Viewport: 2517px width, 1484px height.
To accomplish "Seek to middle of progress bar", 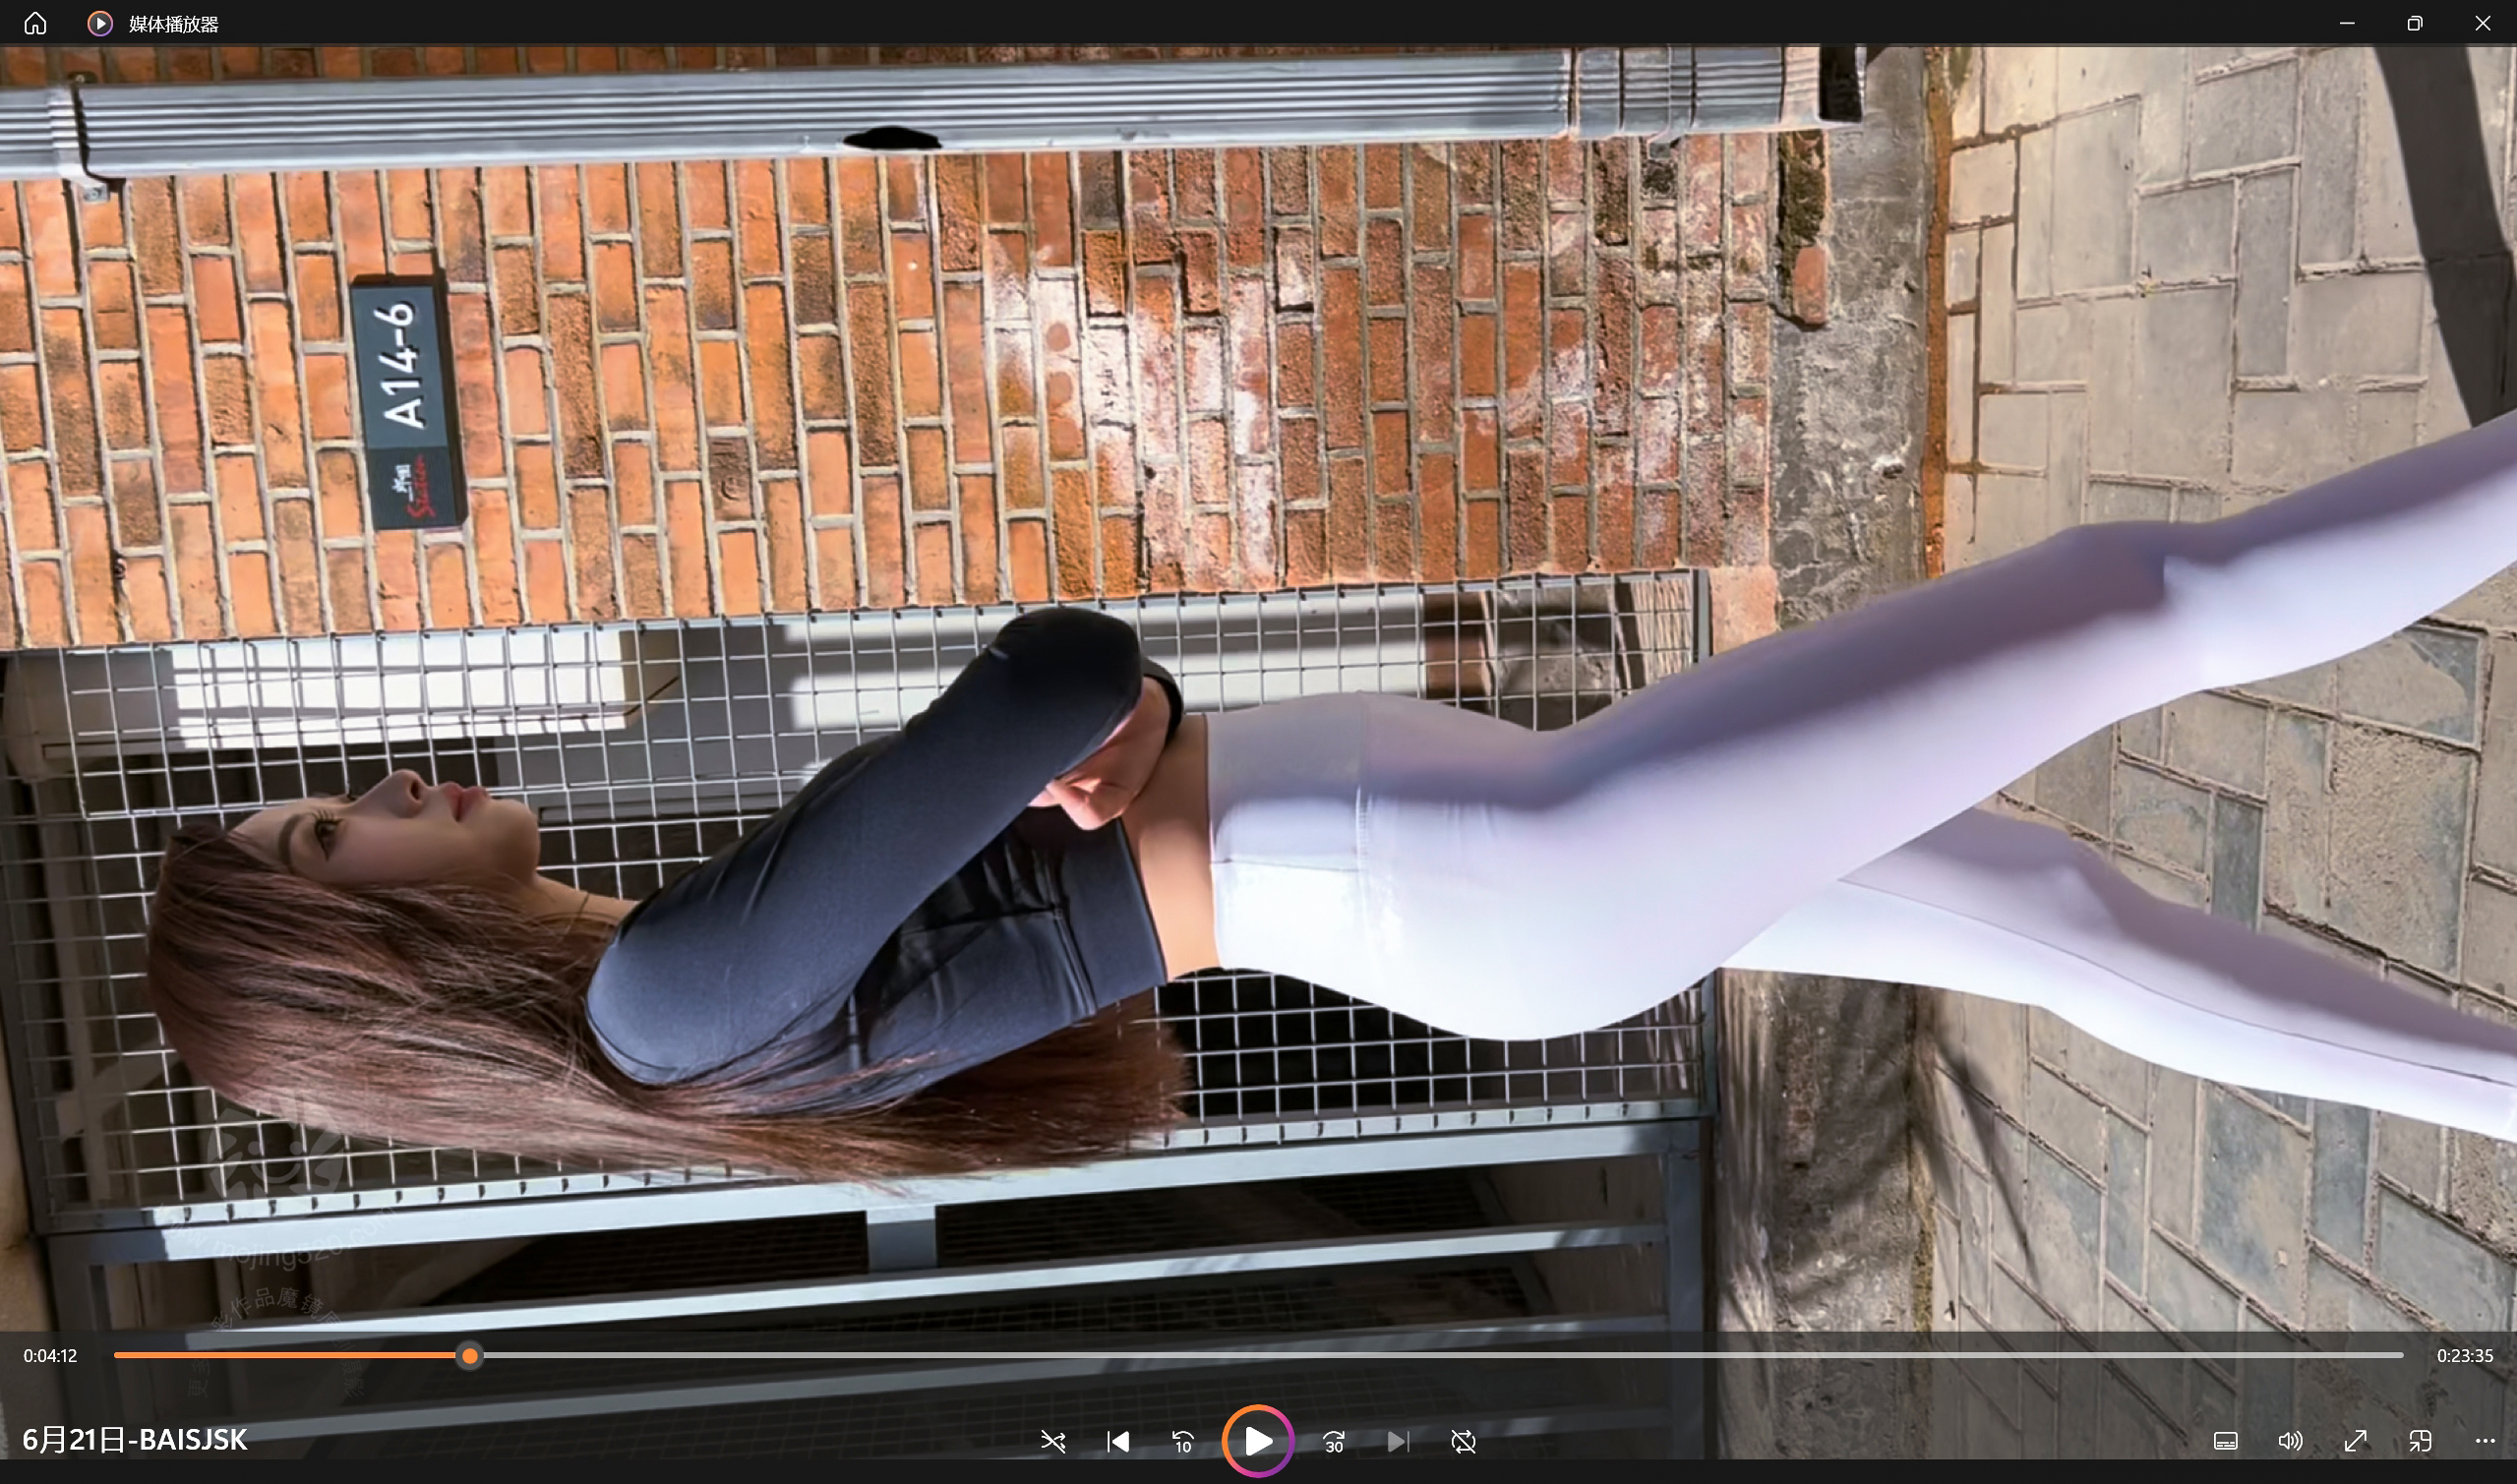I will (x=1258, y=1356).
